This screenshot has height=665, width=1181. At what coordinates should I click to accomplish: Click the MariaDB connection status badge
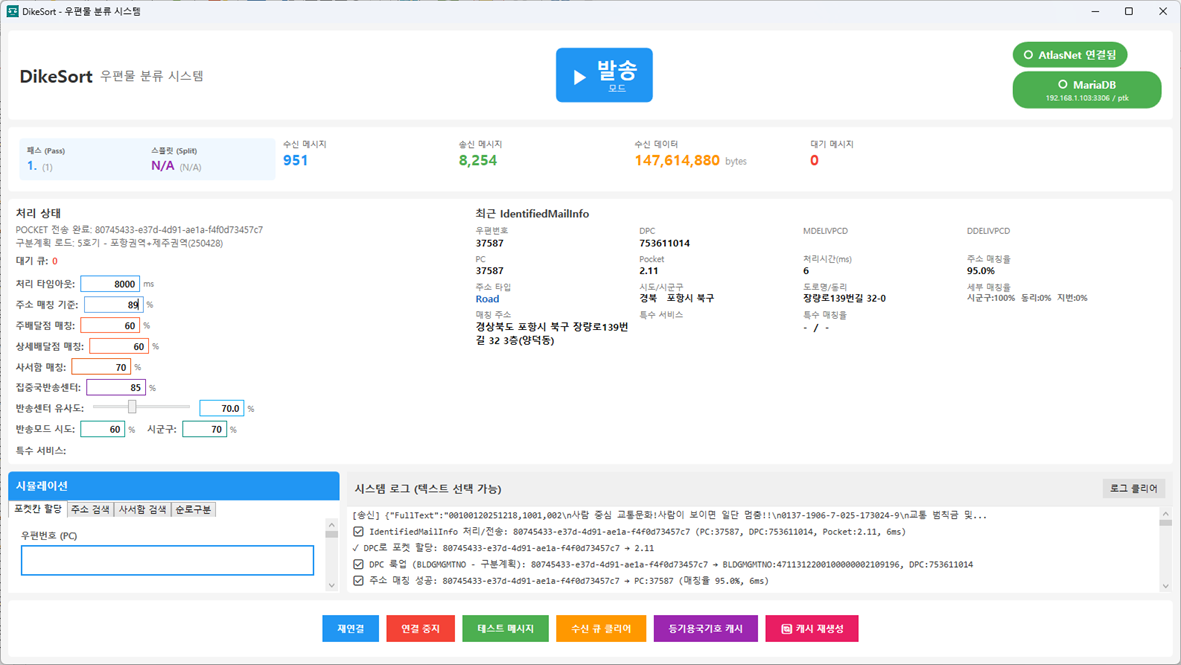pyautogui.click(x=1086, y=90)
